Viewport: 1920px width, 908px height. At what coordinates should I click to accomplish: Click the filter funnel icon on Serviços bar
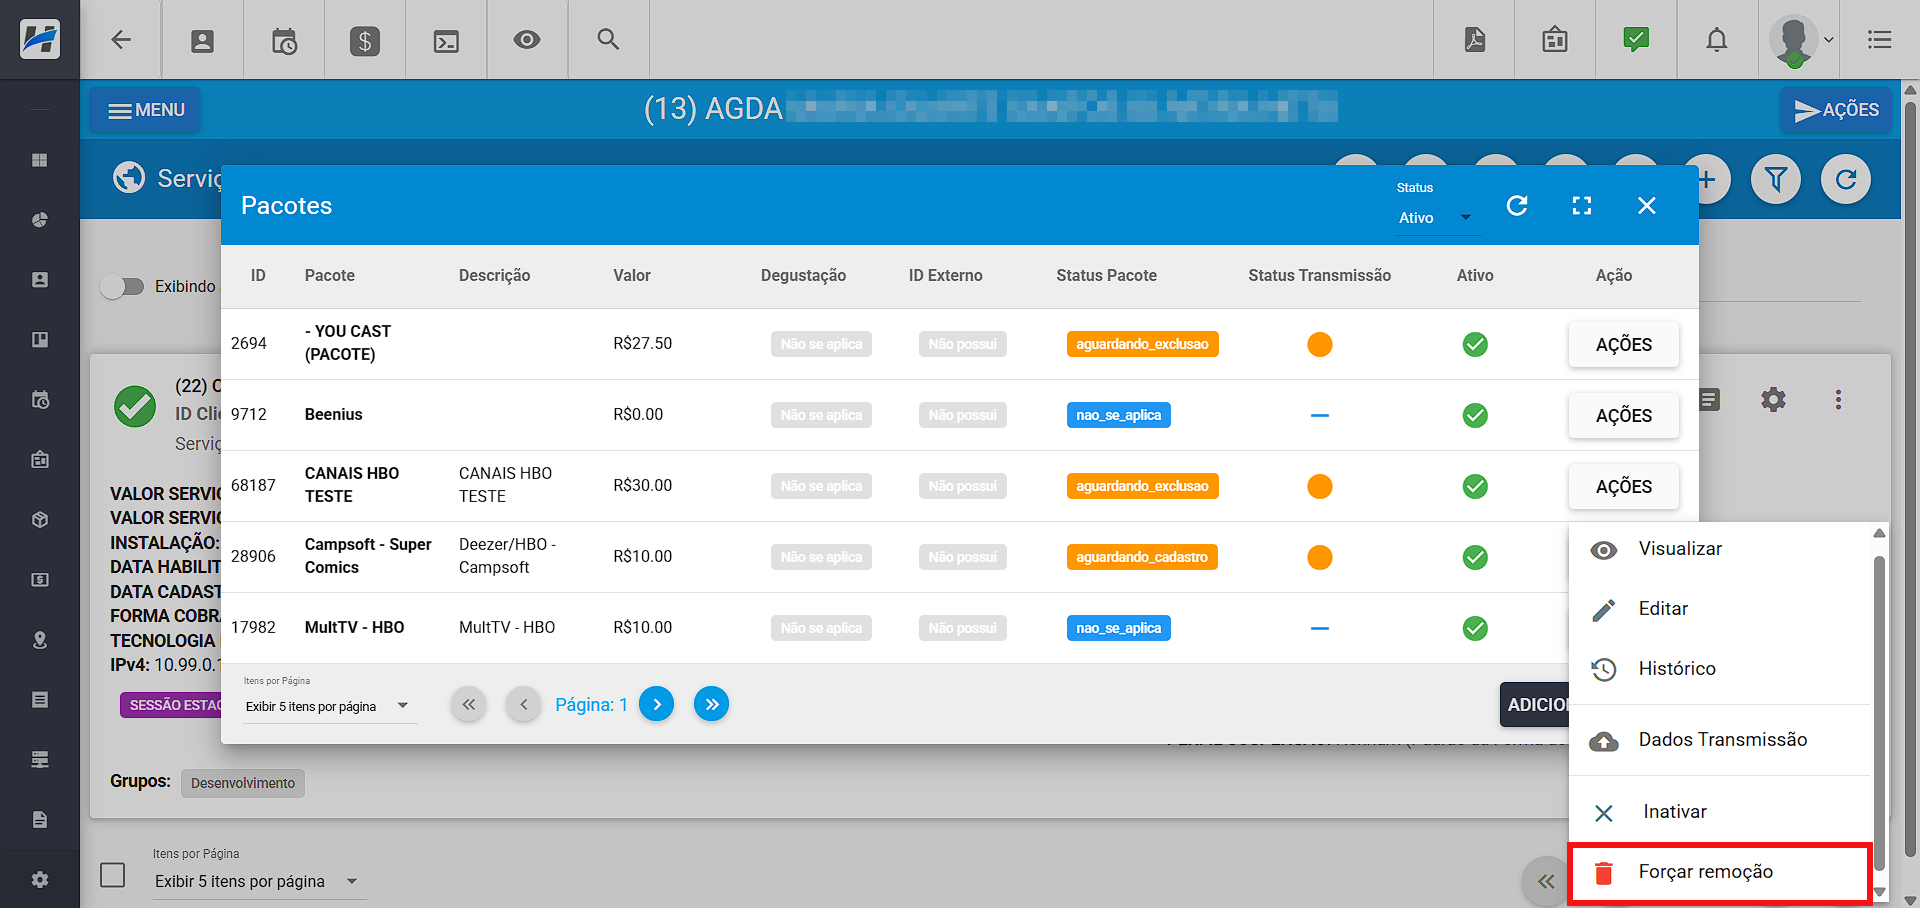(1776, 180)
